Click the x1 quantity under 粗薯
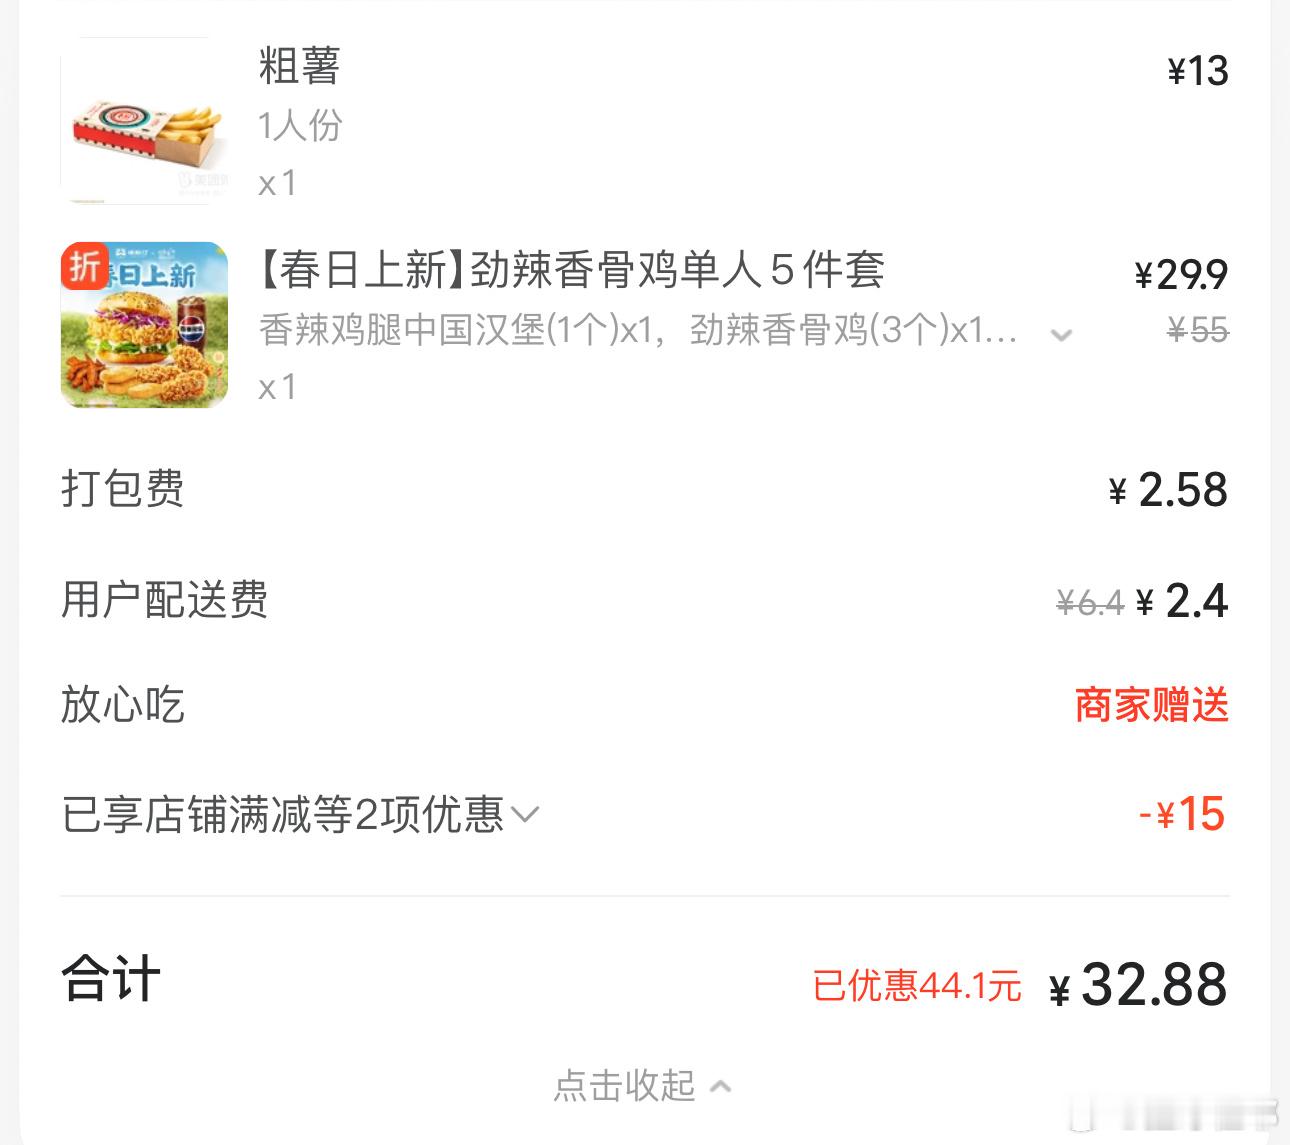The width and height of the screenshot is (1290, 1145). [x=278, y=183]
